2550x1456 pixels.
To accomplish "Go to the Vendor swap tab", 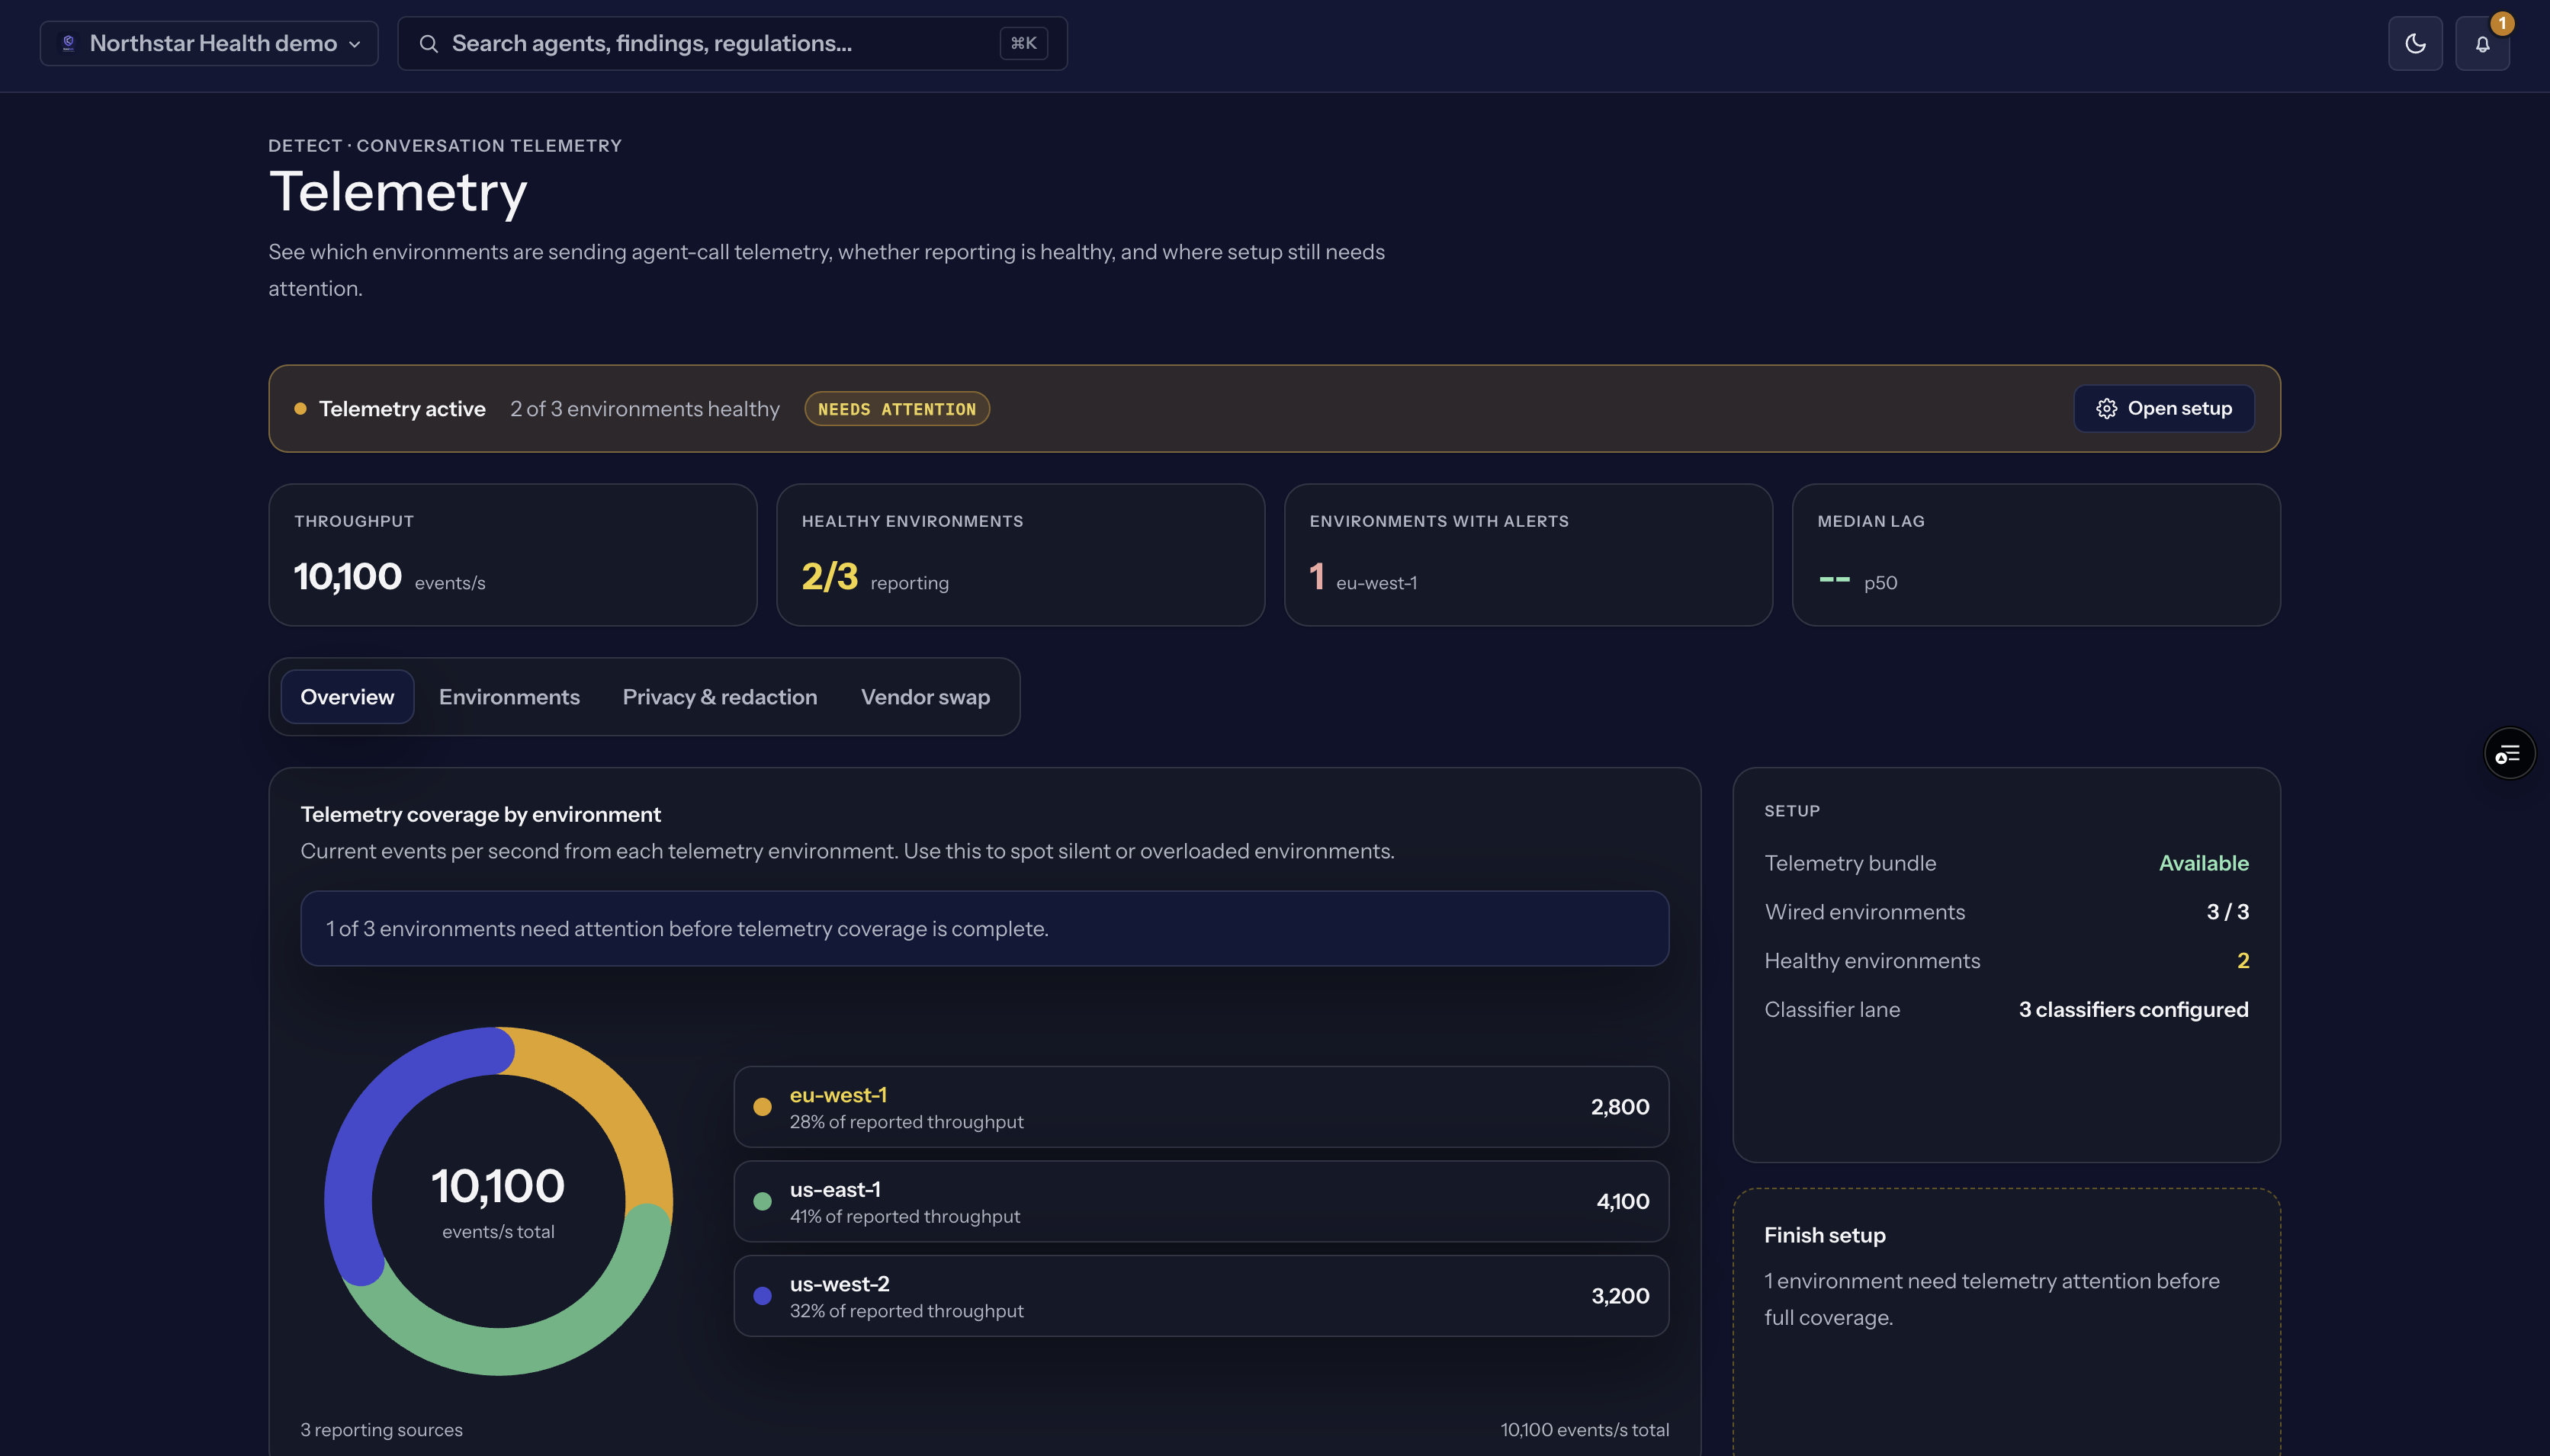I will pos(925,696).
